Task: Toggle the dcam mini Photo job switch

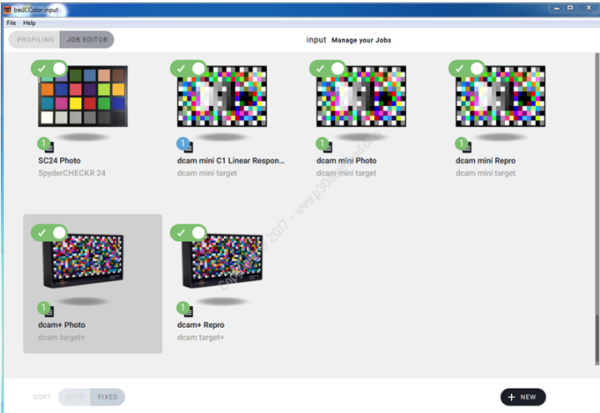Action: 328,69
